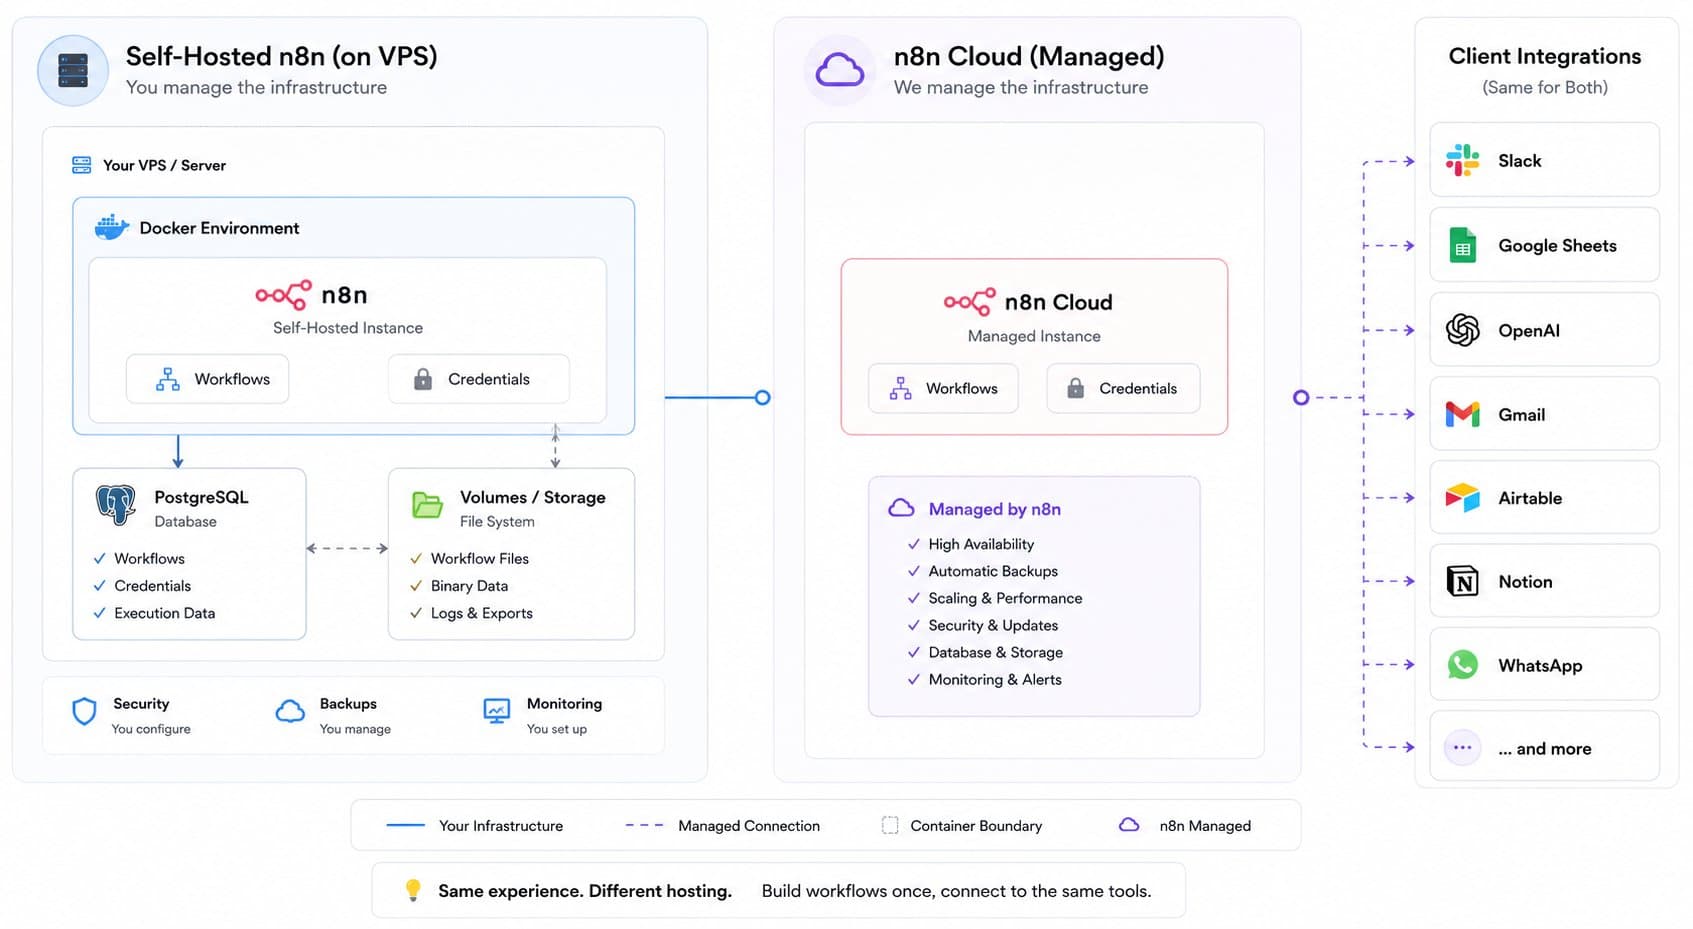Click the PostgreSQL elephant icon
The height and width of the screenshot is (929, 1693).
[x=116, y=505]
